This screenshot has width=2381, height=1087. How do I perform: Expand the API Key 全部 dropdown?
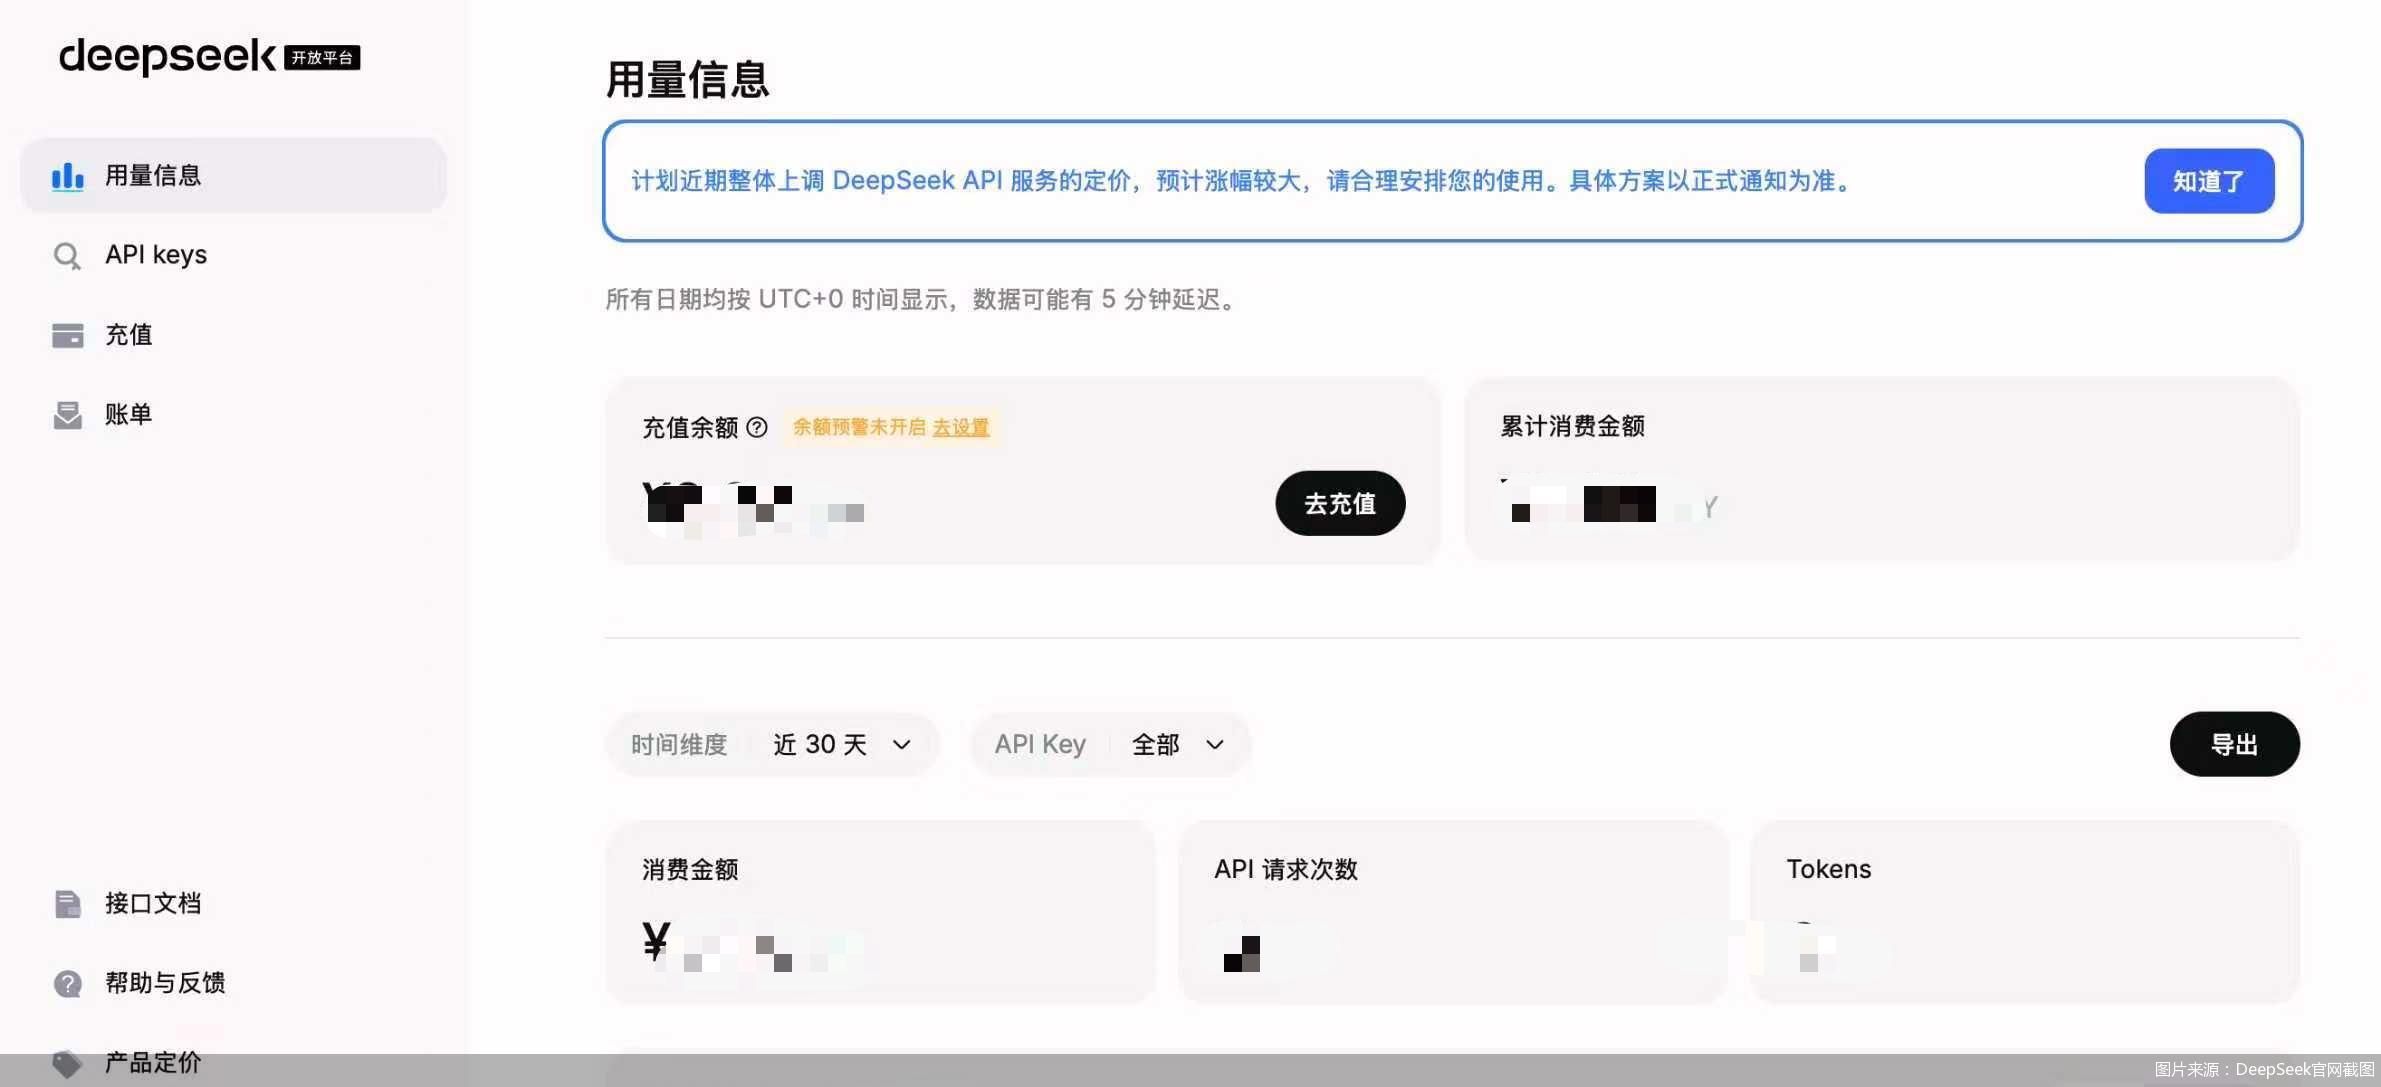(1110, 745)
